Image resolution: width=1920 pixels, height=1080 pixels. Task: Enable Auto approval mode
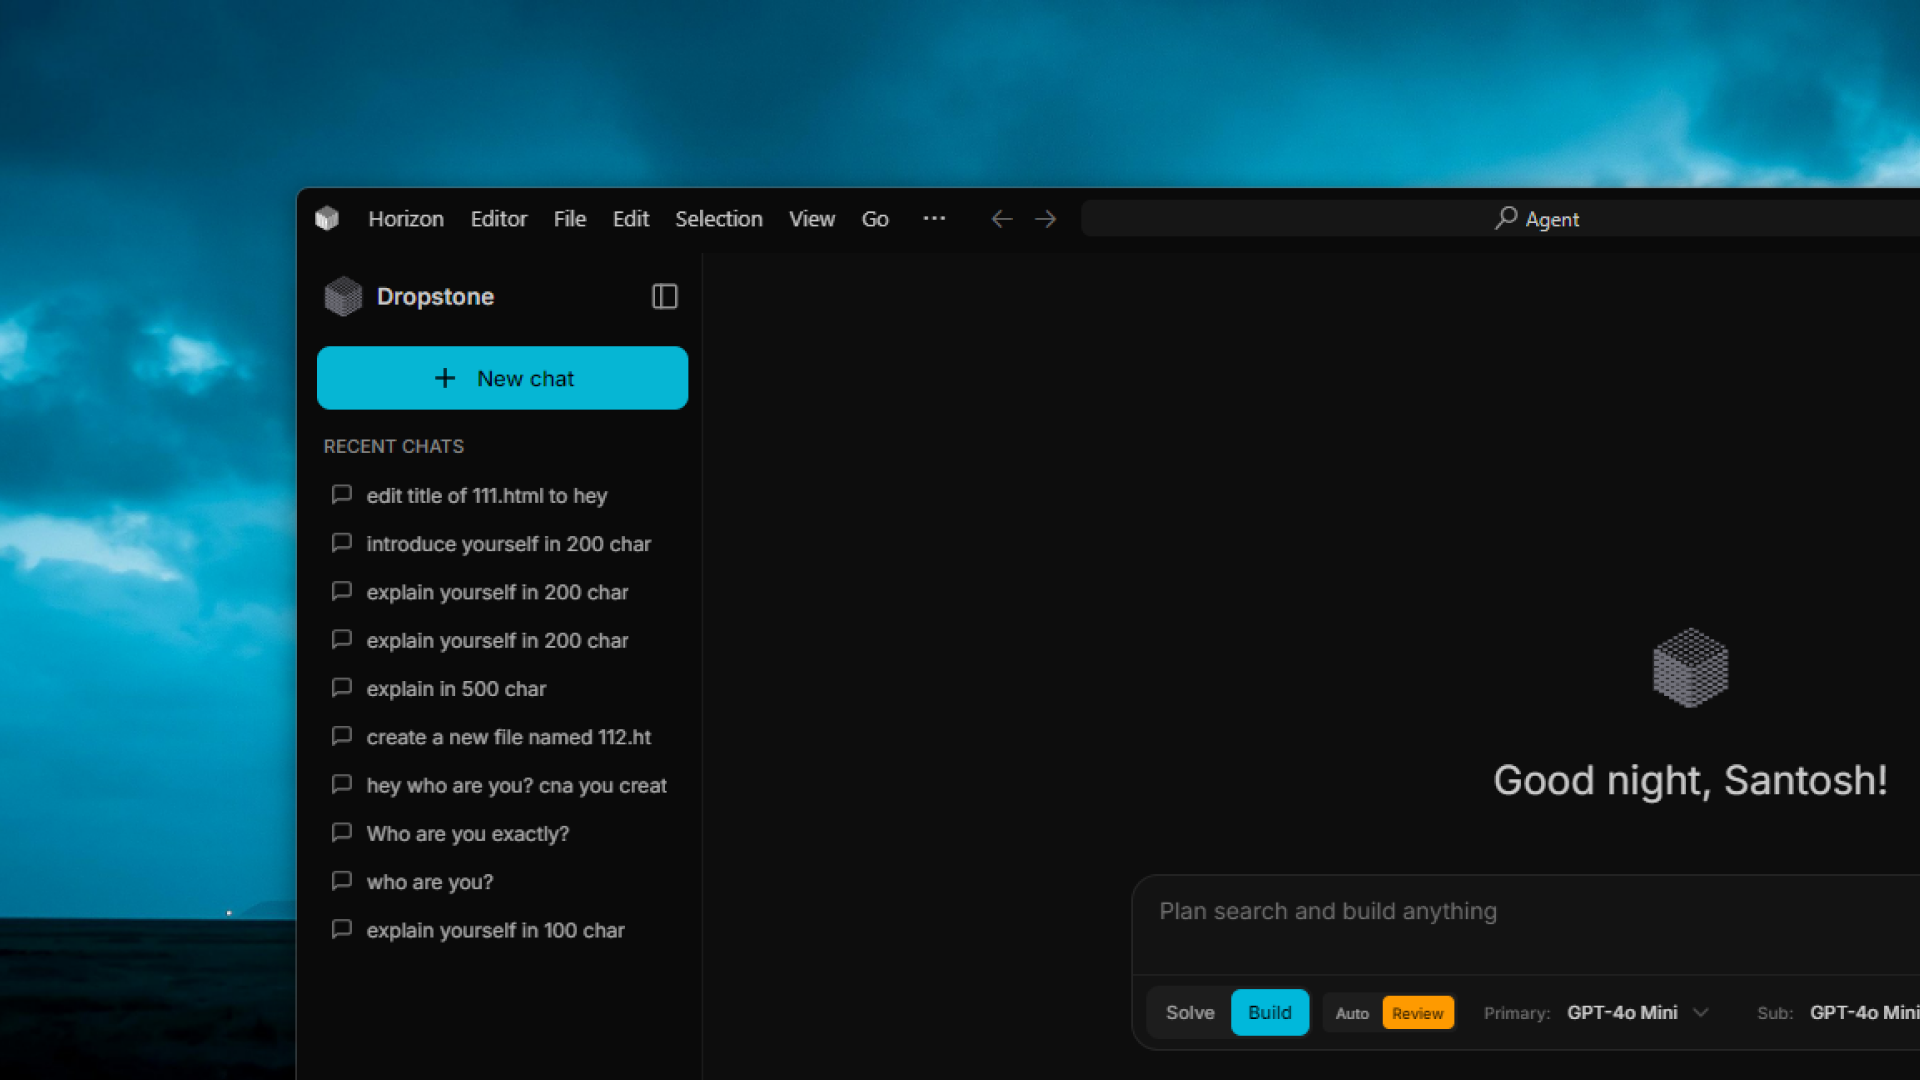(1352, 1014)
